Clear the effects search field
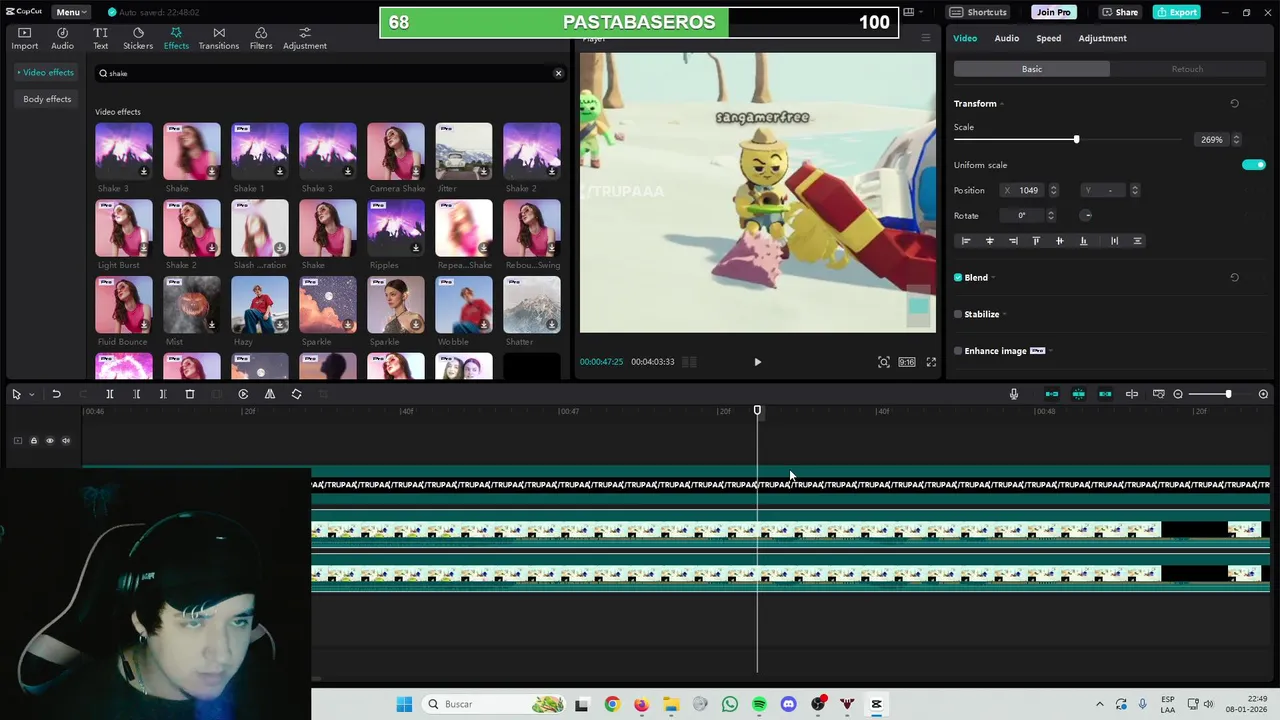 point(558,73)
